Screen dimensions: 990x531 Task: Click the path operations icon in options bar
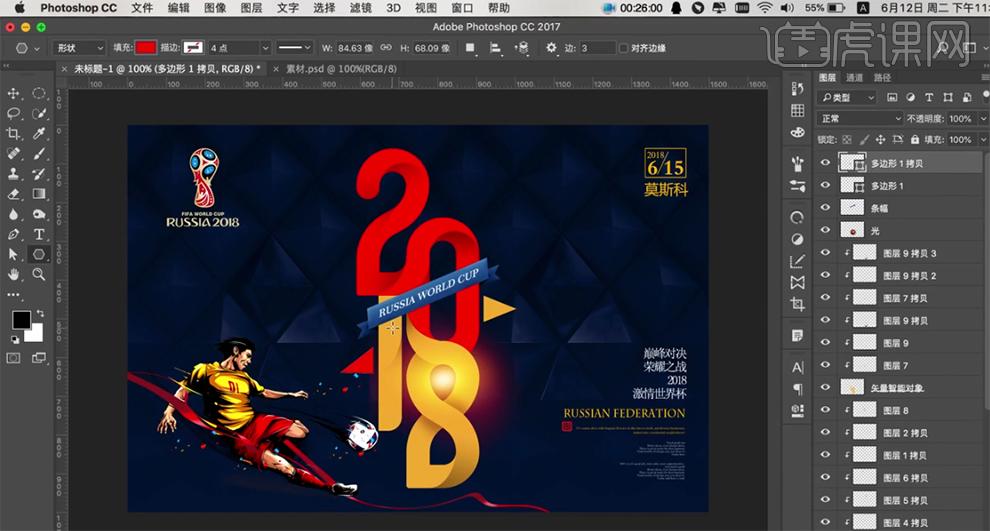point(470,48)
